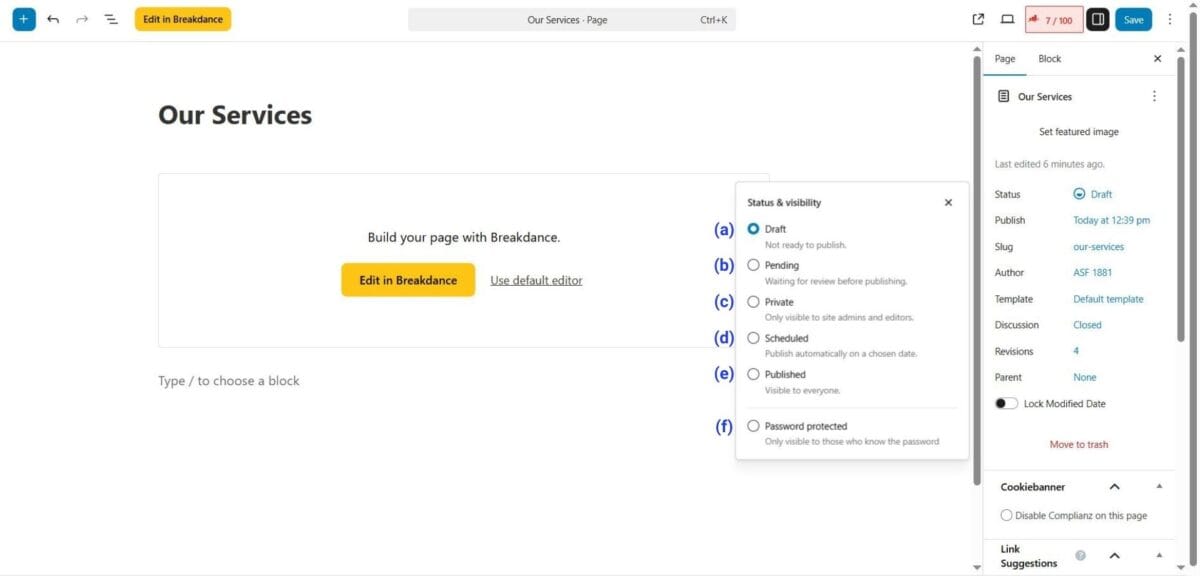Switch to the Block tab

1049,59
